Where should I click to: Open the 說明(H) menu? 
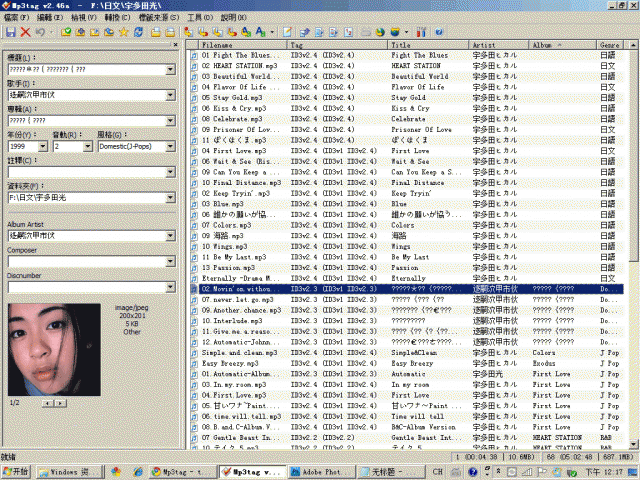click(233, 18)
